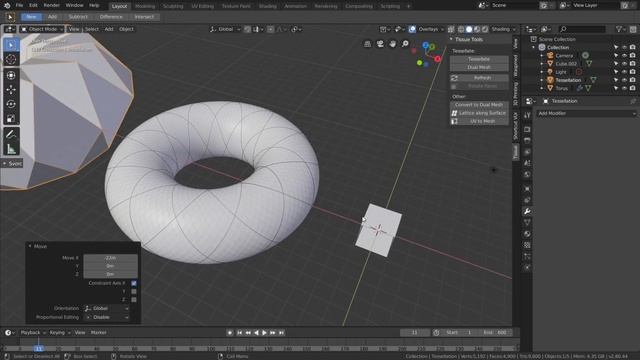Select the Rotate tool
Screen dimensions: 640x360
pos(11,104)
